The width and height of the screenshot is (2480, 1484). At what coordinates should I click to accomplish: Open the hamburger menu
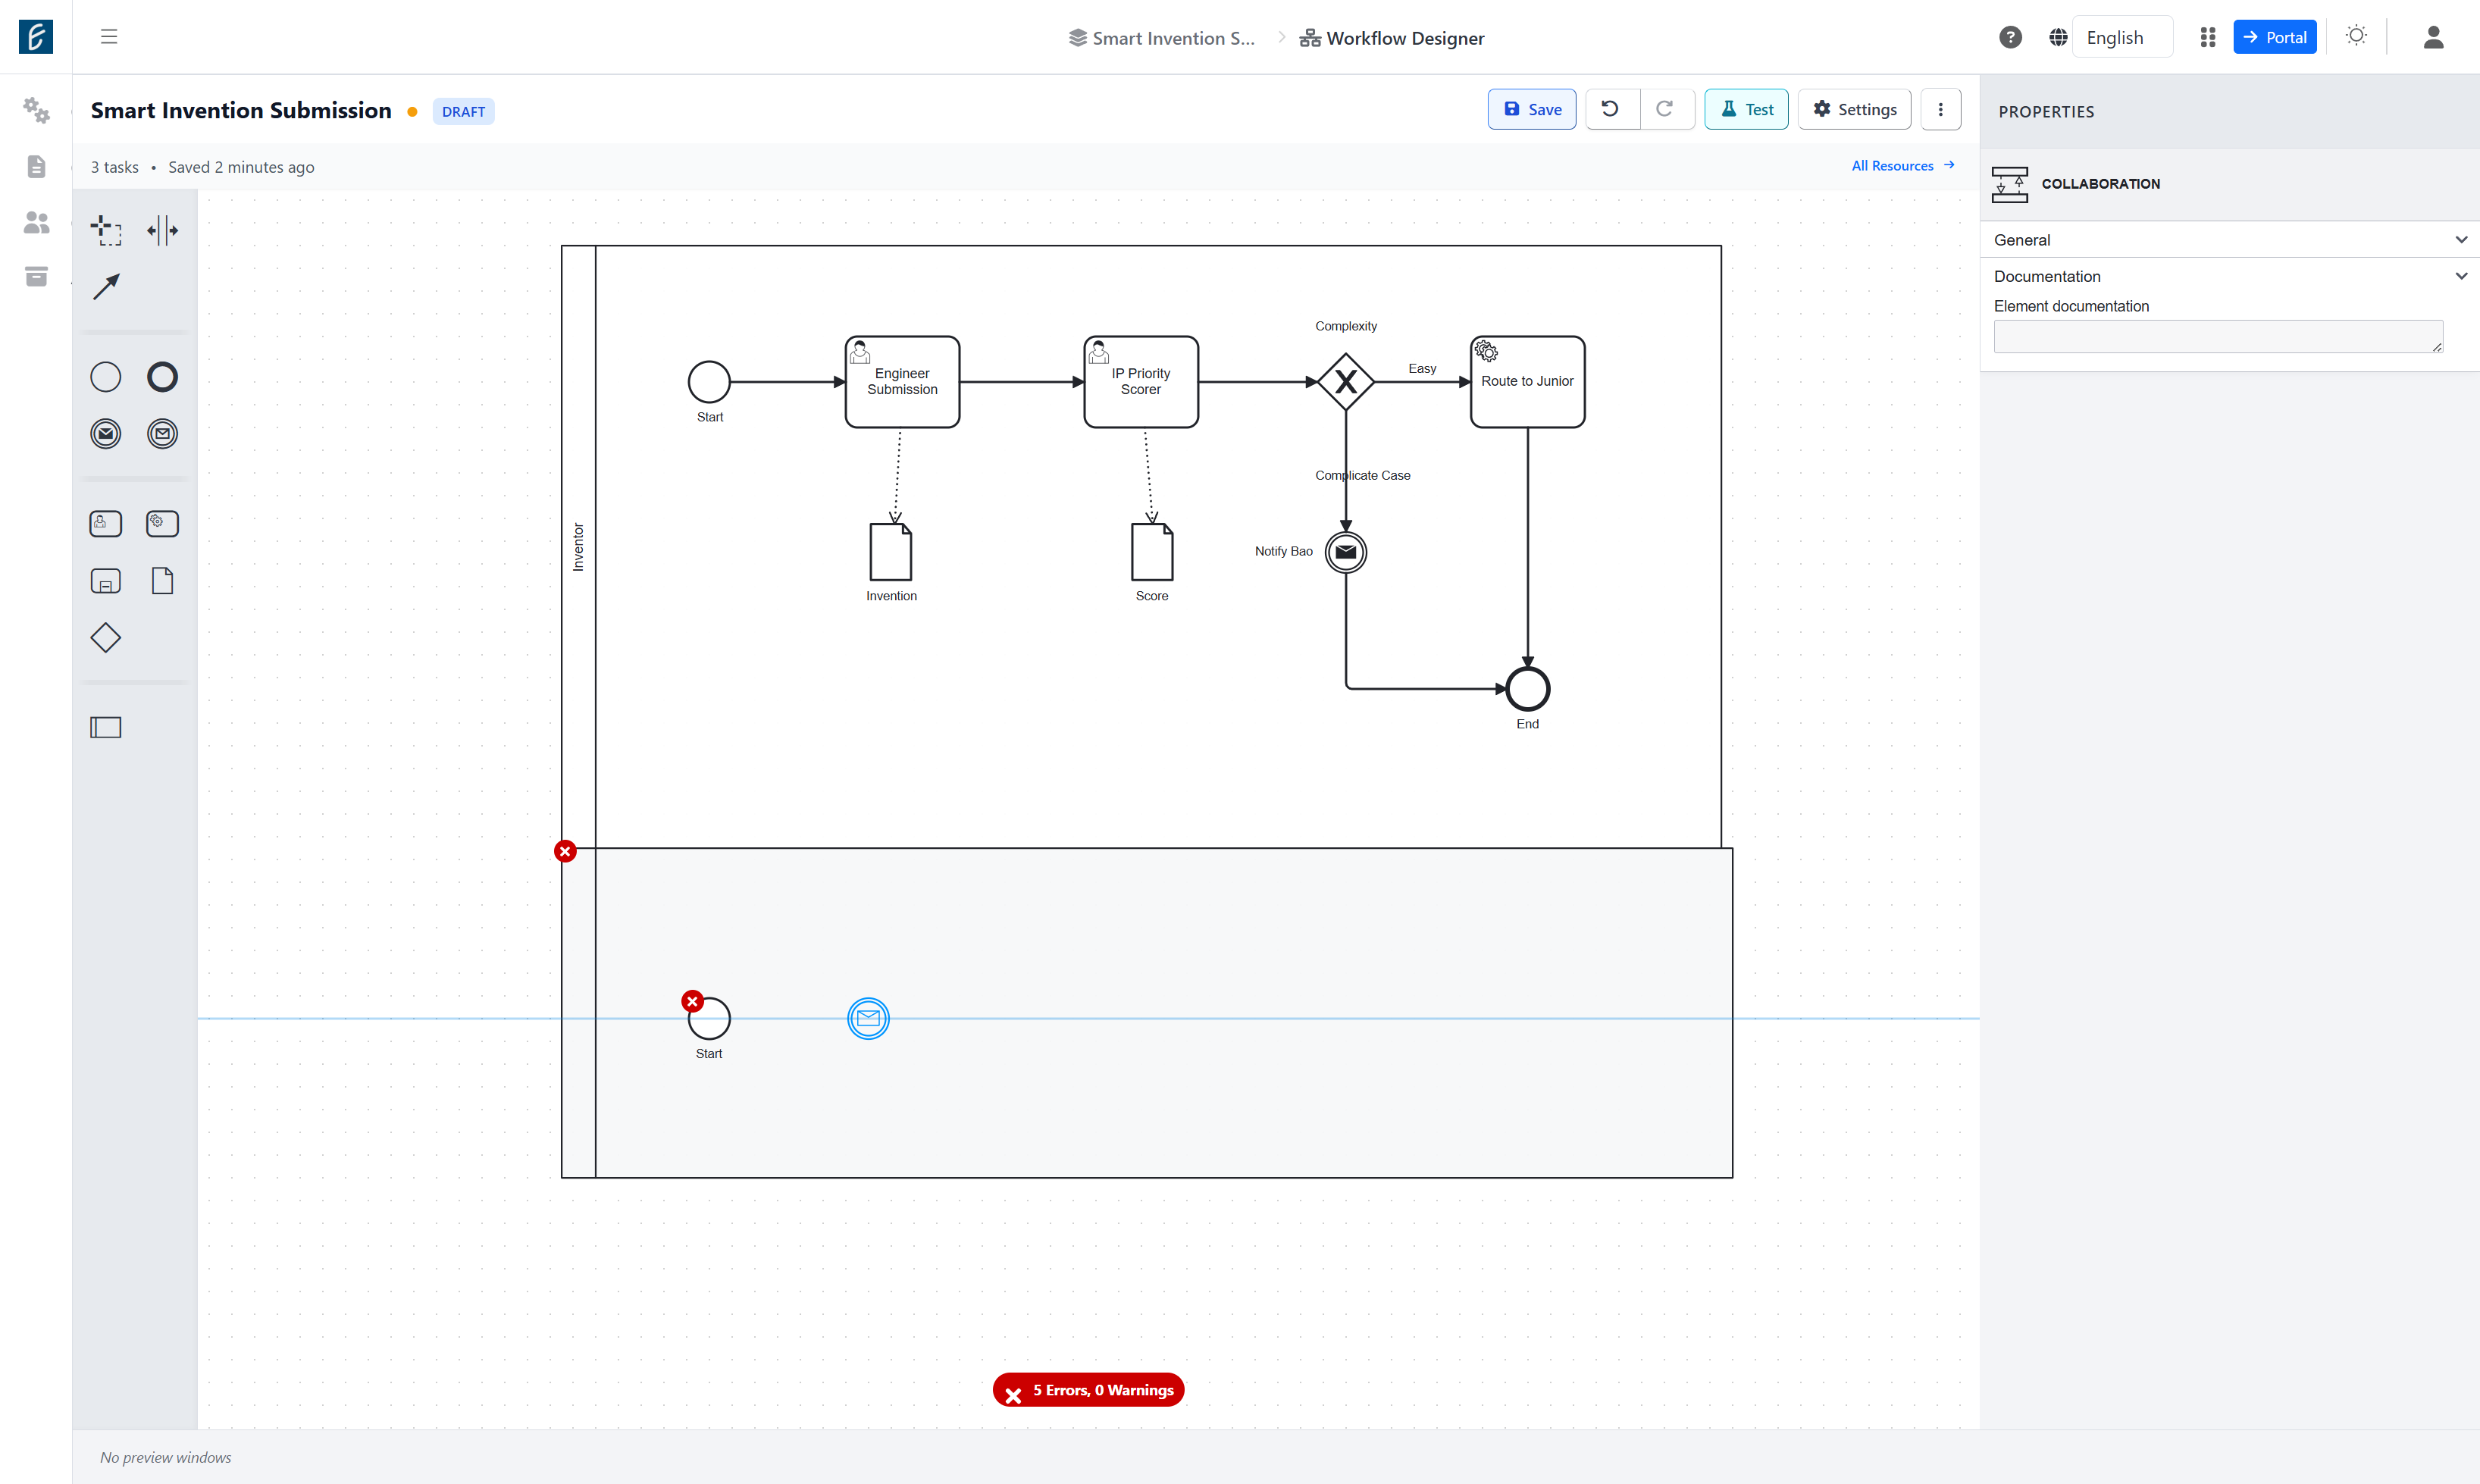(x=109, y=37)
